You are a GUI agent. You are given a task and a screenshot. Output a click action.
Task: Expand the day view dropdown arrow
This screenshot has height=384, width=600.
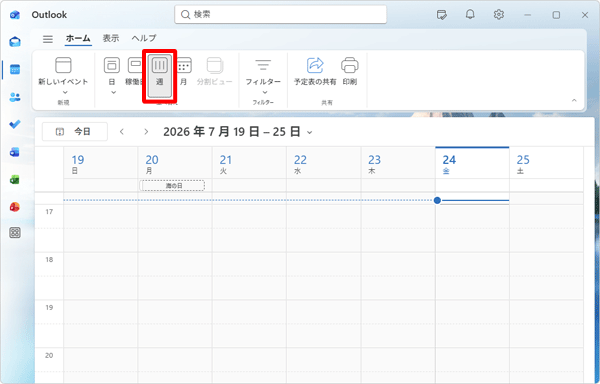pyautogui.click(x=114, y=92)
